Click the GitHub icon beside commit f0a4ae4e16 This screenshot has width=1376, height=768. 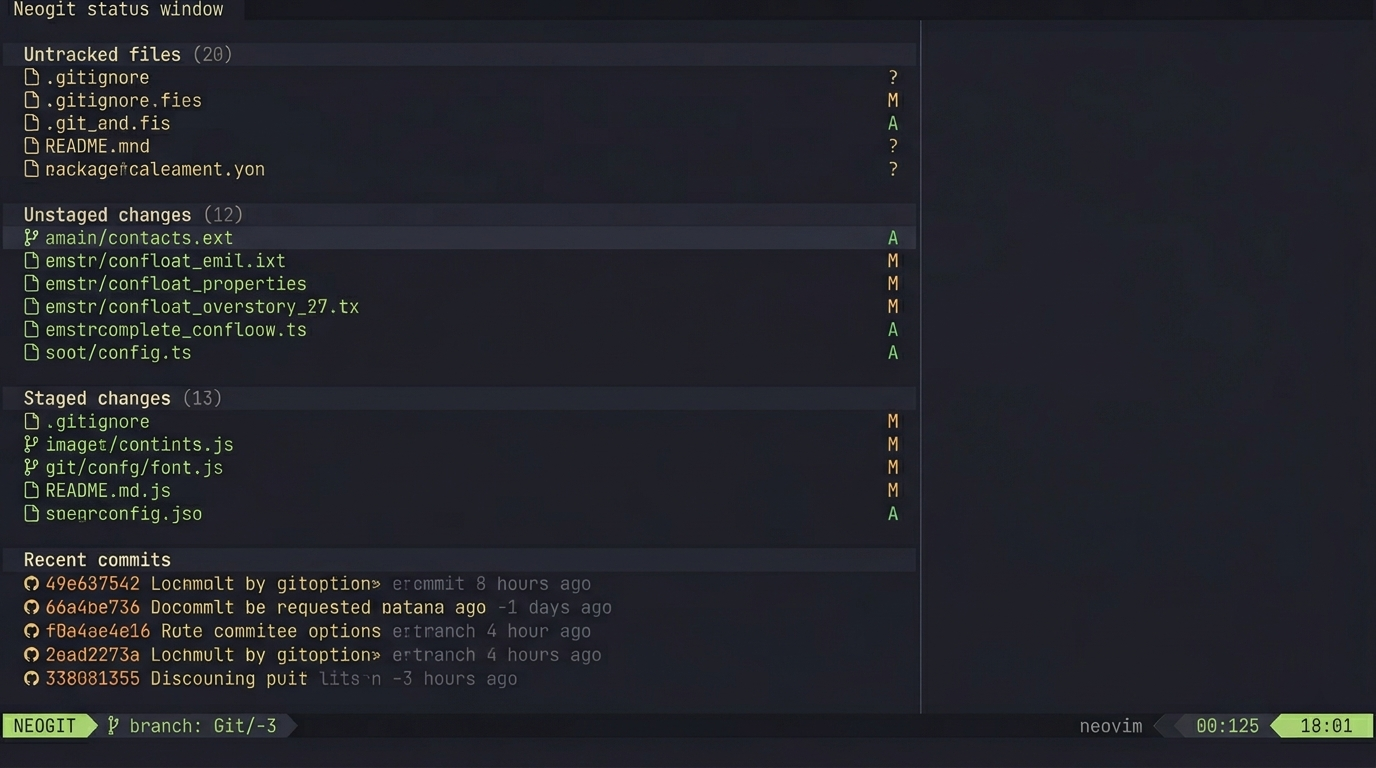(31, 631)
